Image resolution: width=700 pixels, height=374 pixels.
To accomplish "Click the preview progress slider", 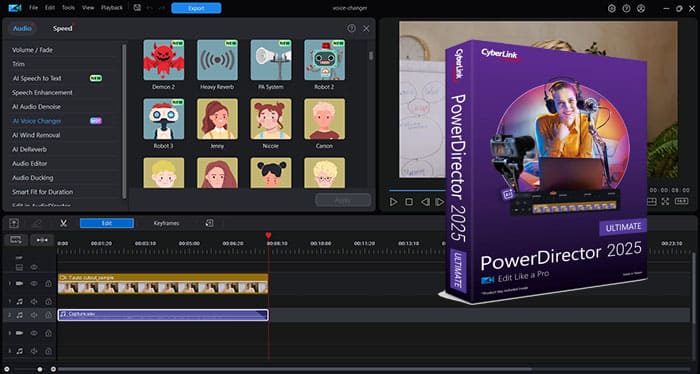I will click(x=417, y=191).
